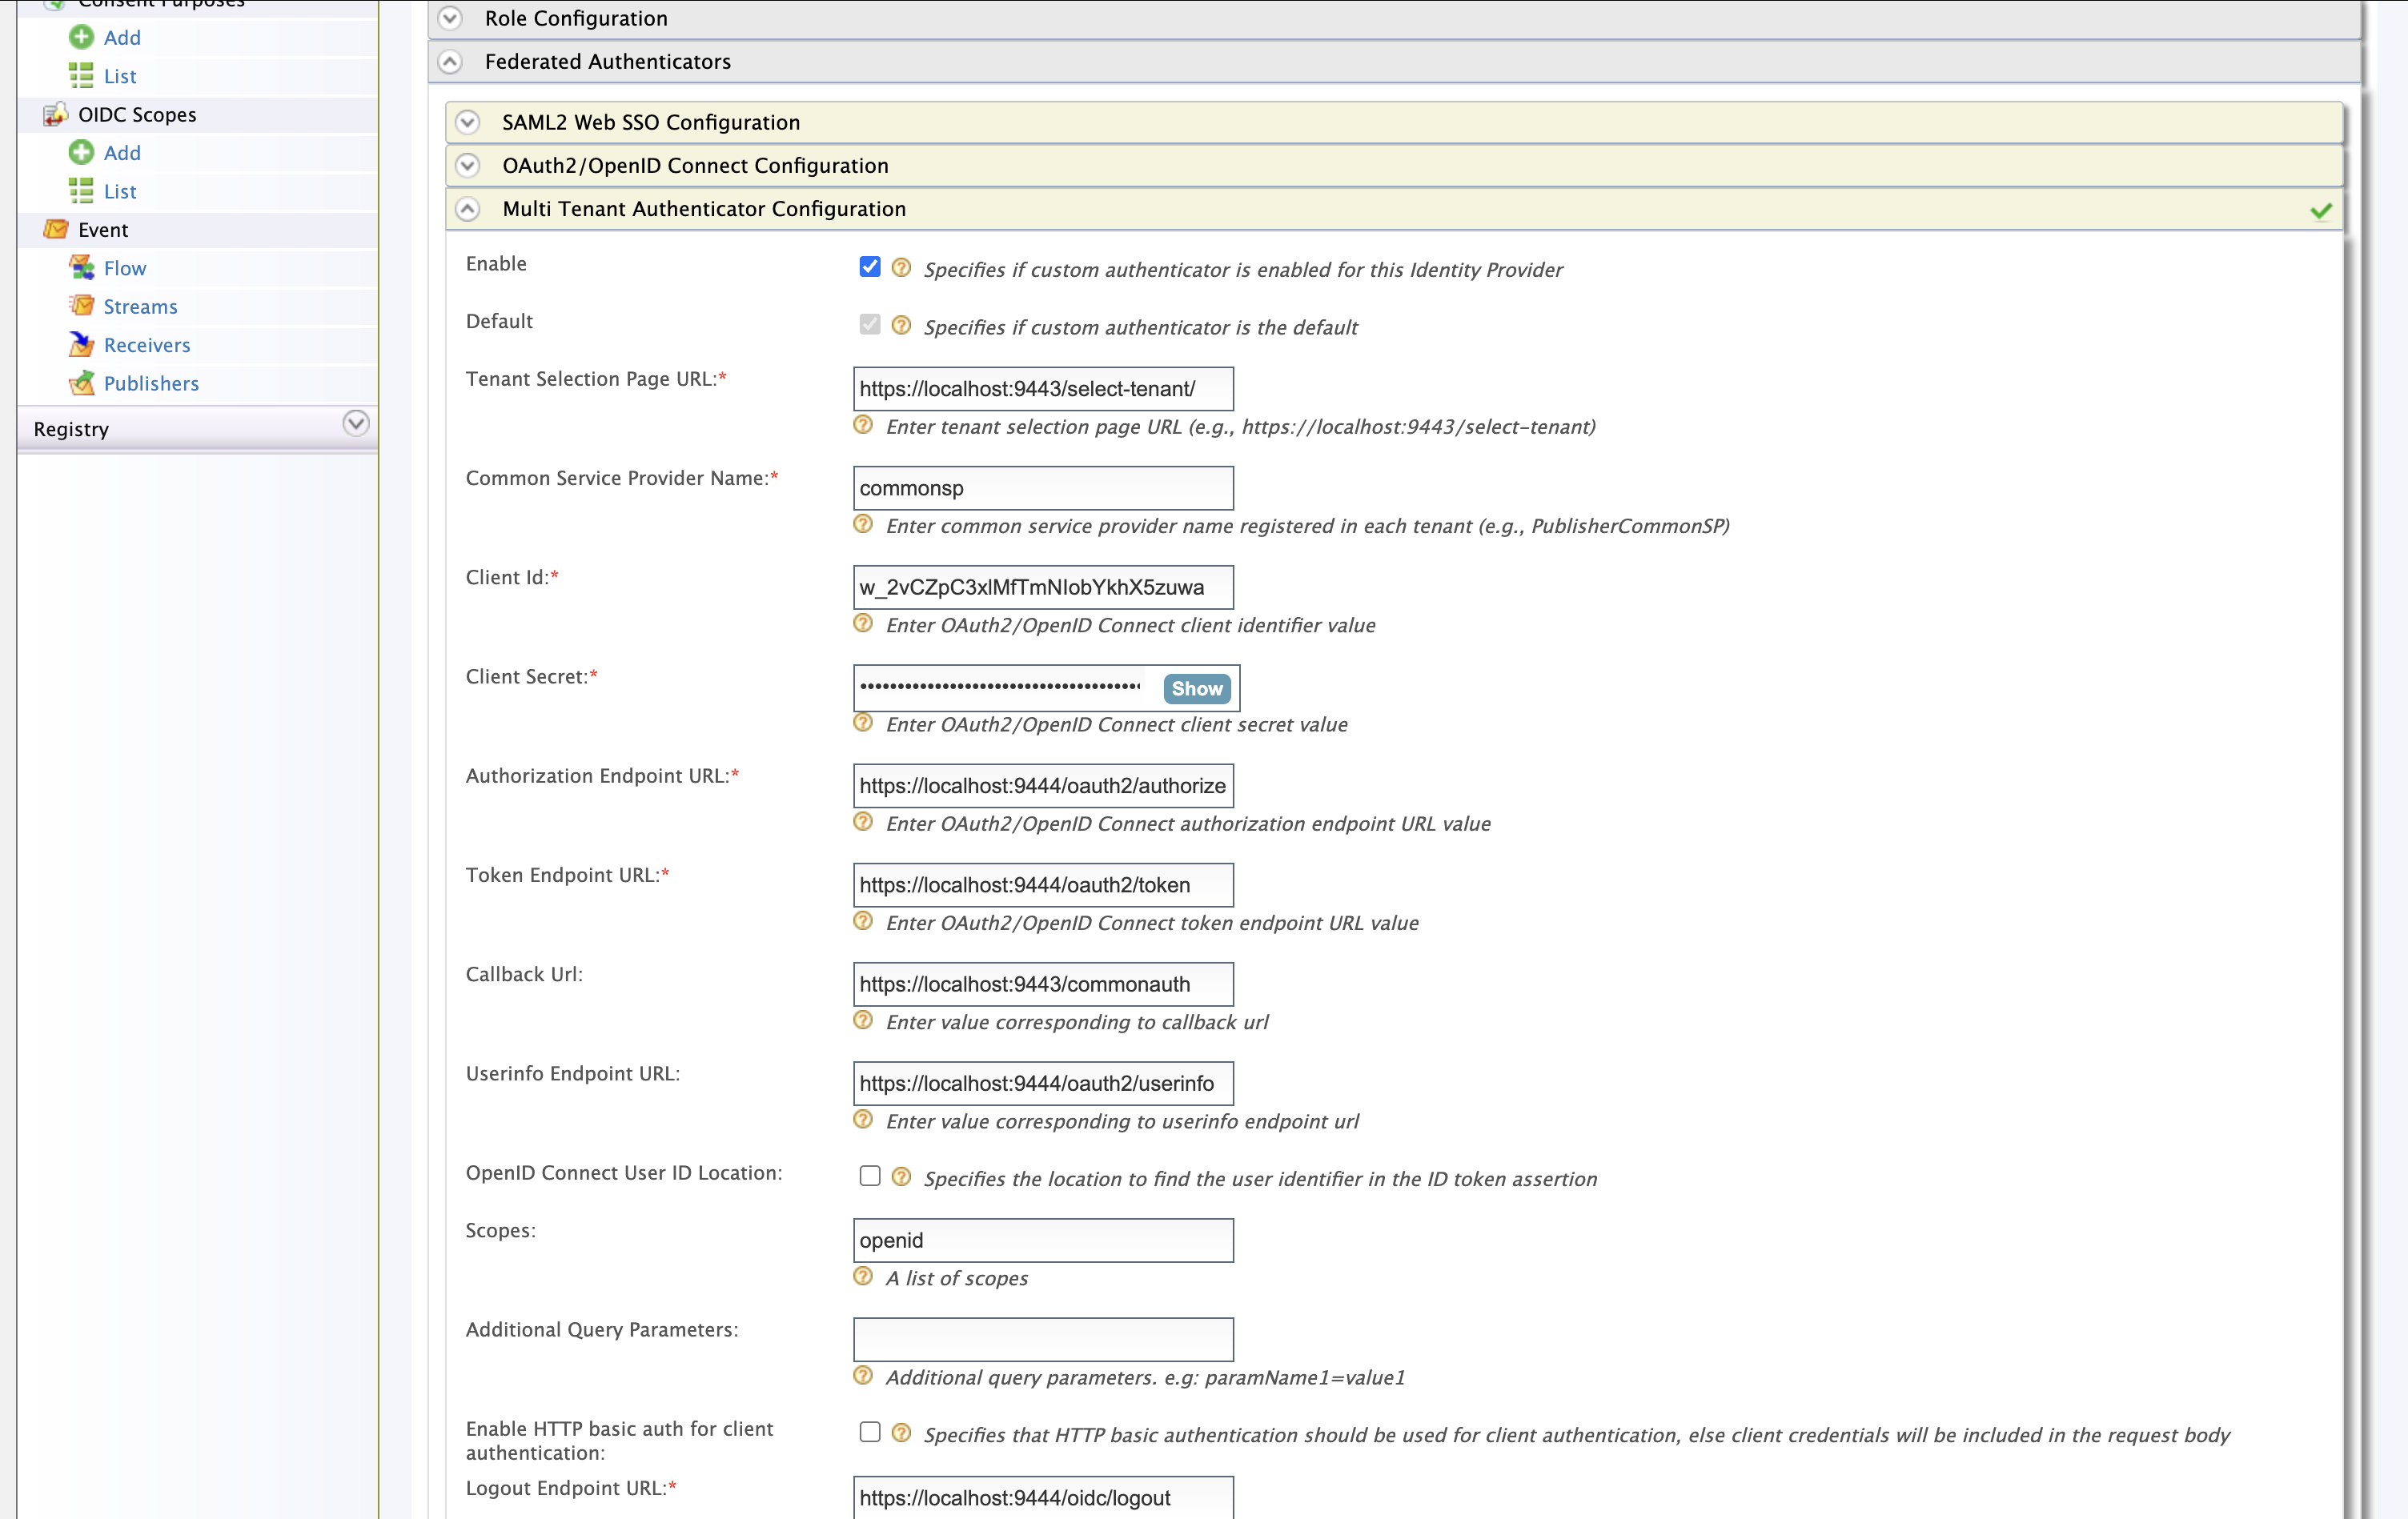Collapse the Federated Authenticators section

pos(451,61)
